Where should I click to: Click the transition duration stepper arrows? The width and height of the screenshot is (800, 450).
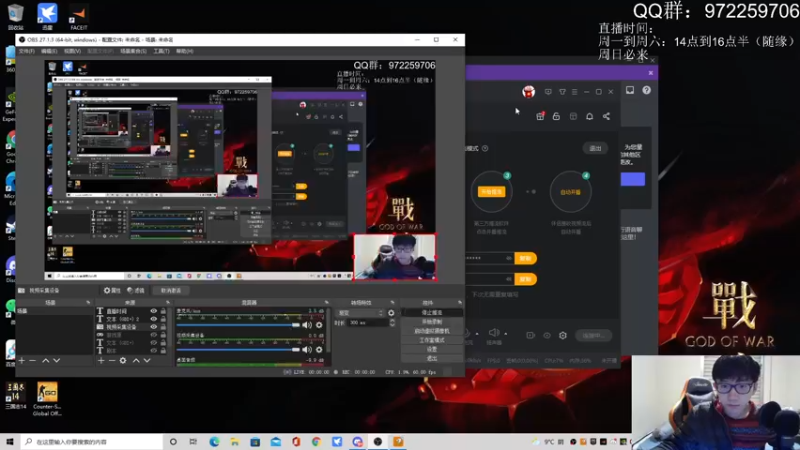[x=392, y=322]
